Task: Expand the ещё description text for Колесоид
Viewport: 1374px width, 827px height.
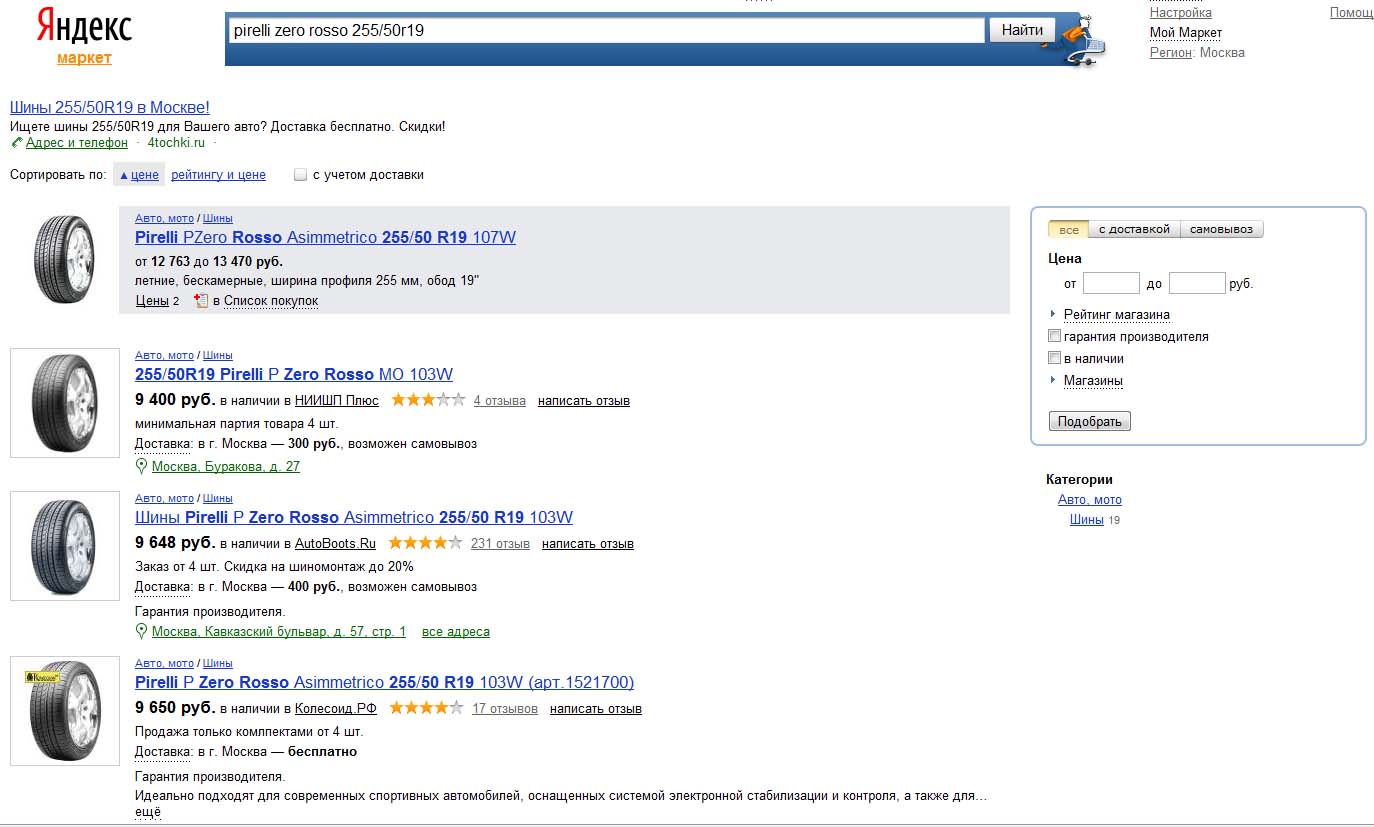Action: pos(148,812)
